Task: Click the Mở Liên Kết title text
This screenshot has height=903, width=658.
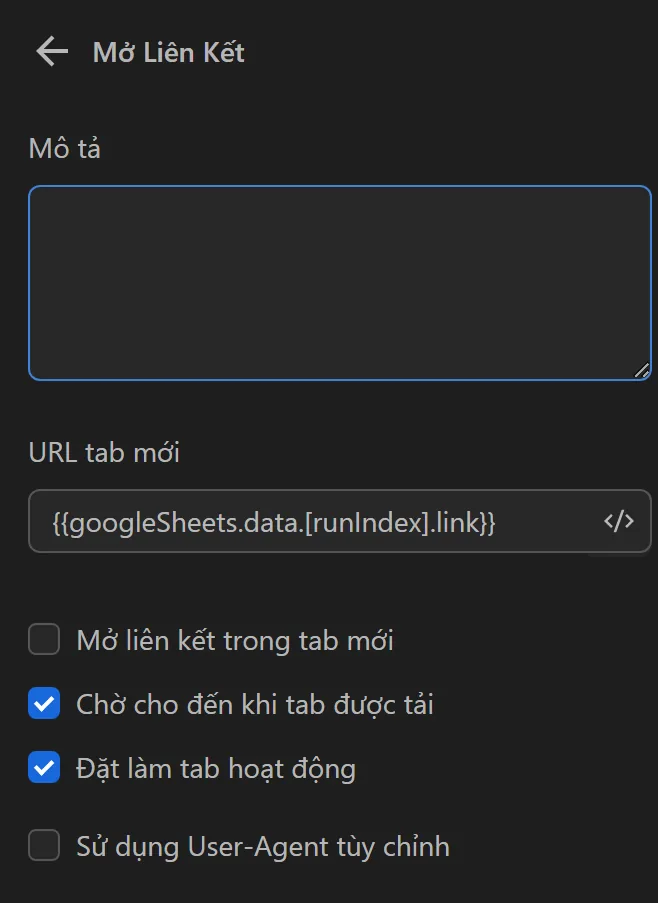Action: [x=169, y=52]
